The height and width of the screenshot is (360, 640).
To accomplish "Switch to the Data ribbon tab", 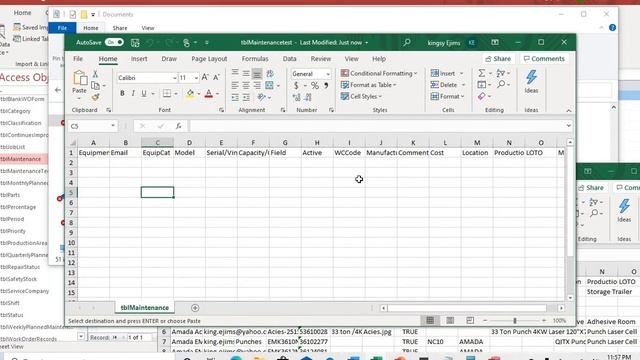I will [289, 59].
